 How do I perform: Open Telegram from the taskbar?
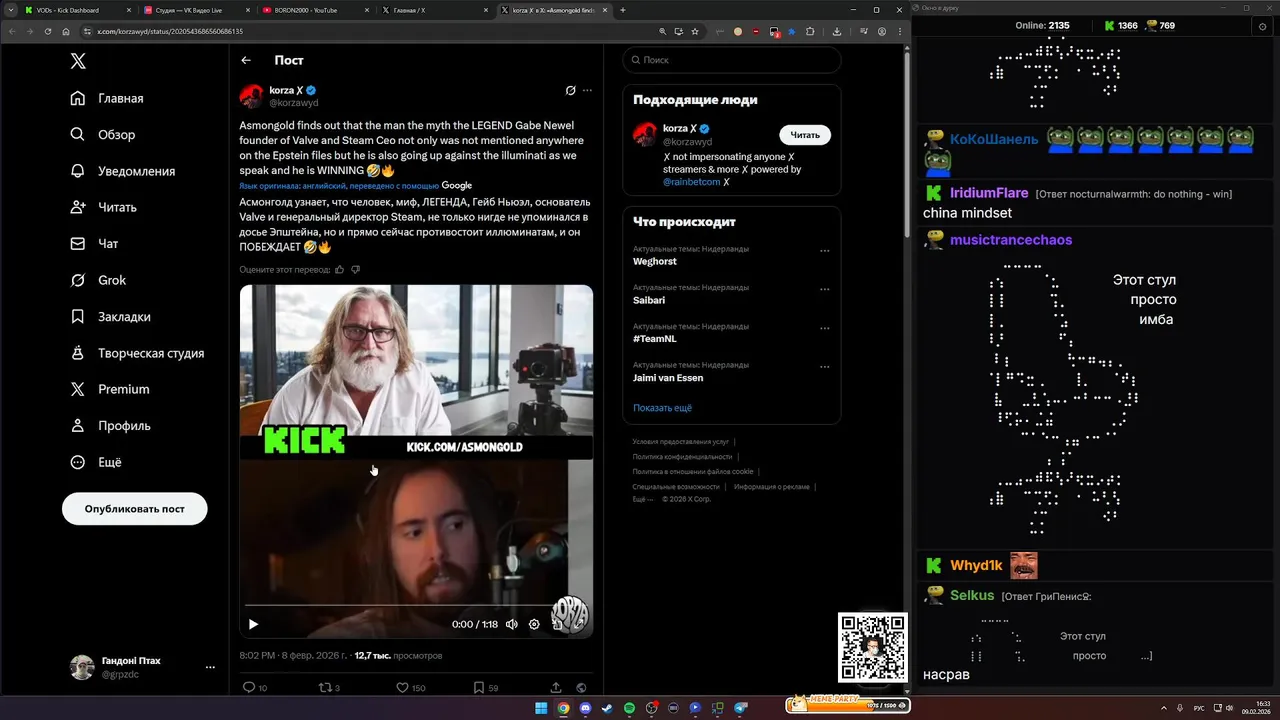pos(741,708)
